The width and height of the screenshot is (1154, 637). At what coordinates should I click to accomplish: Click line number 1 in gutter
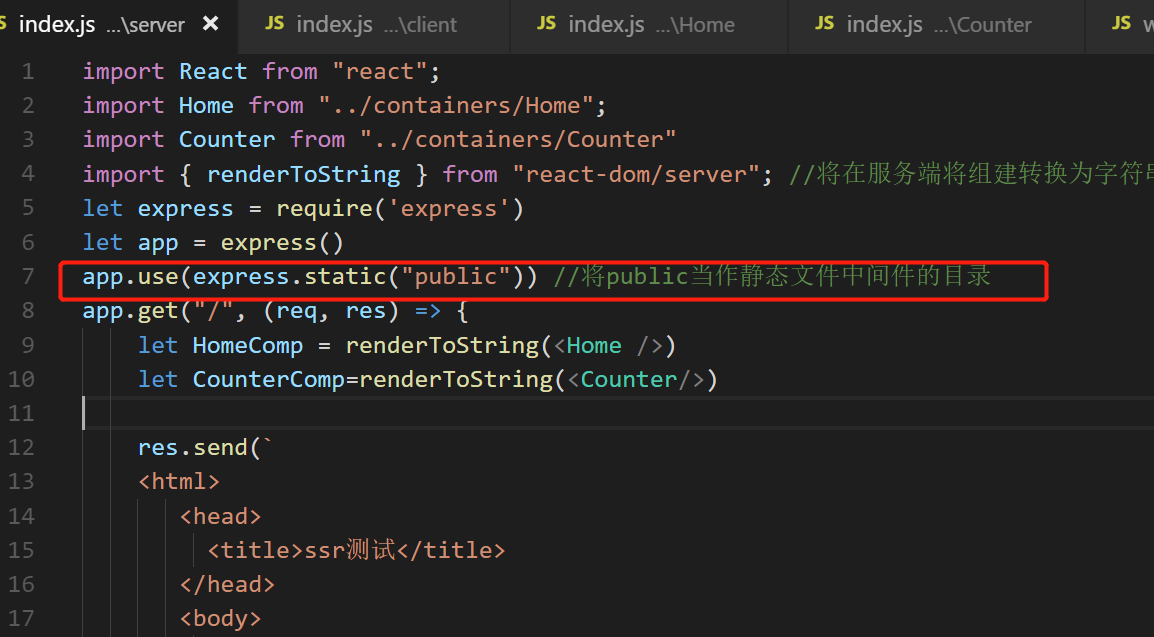[28, 71]
